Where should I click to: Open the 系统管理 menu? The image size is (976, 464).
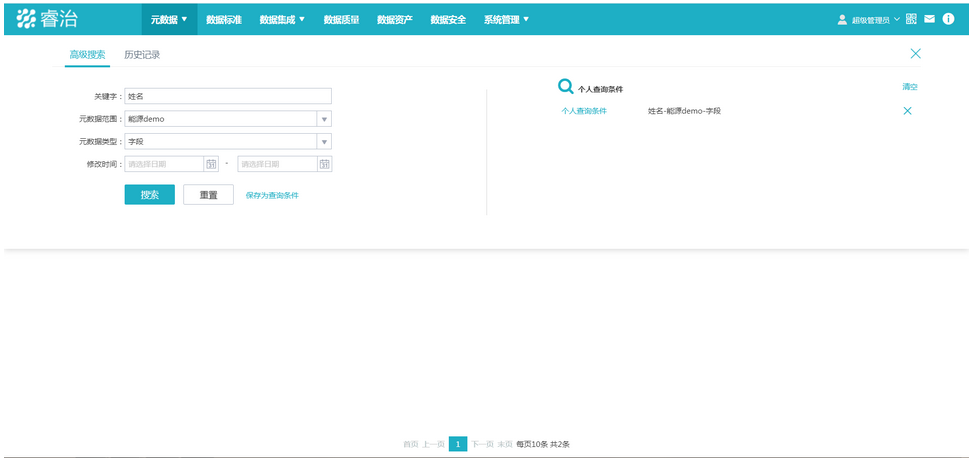[506, 19]
